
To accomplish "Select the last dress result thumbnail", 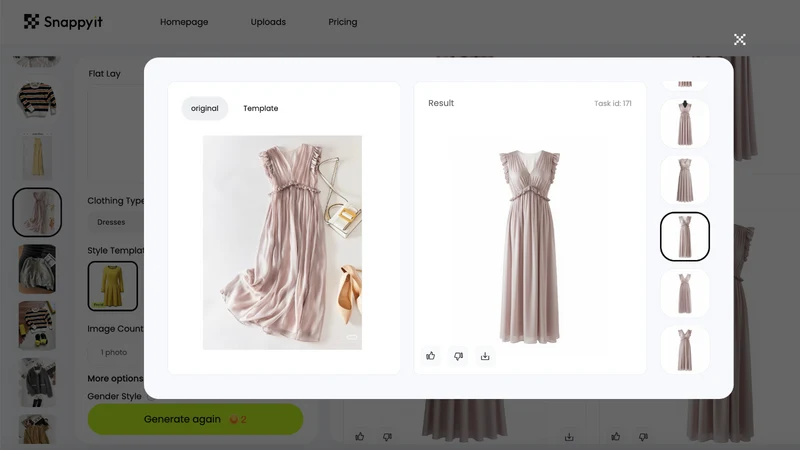I will pos(685,350).
